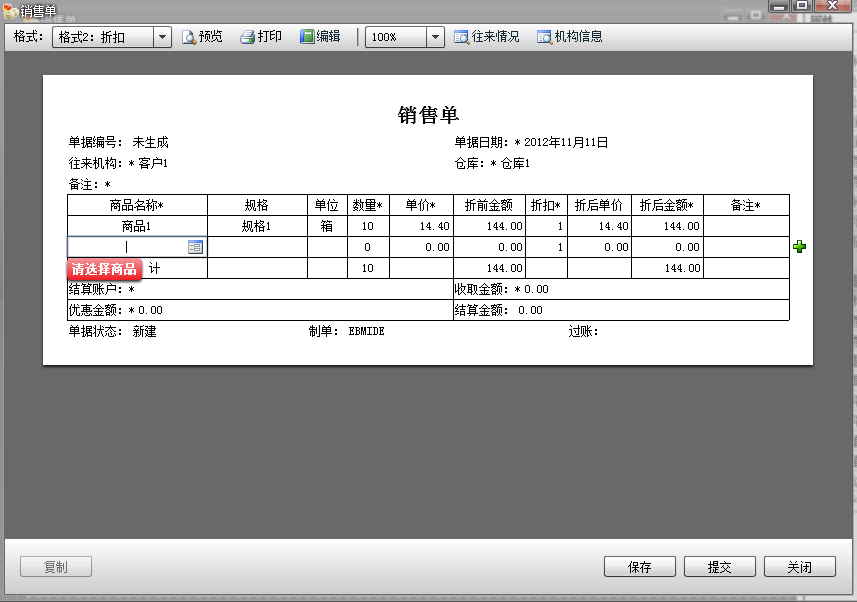Click the 100% zoom value field
The width and height of the screenshot is (857, 602).
[396, 37]
